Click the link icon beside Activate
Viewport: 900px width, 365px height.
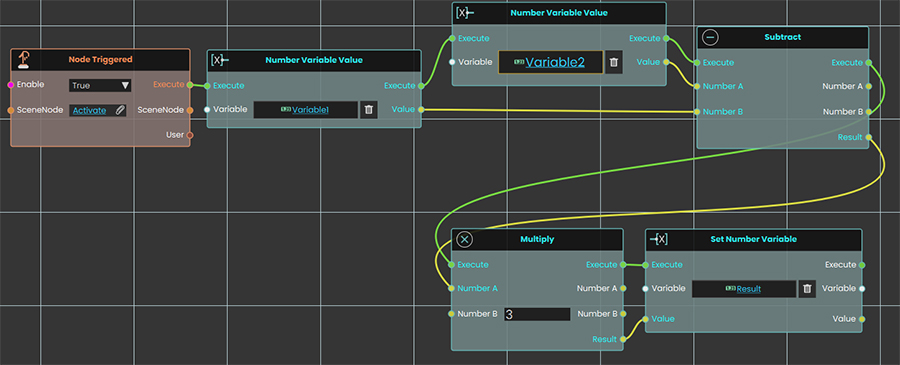(119, 110)
